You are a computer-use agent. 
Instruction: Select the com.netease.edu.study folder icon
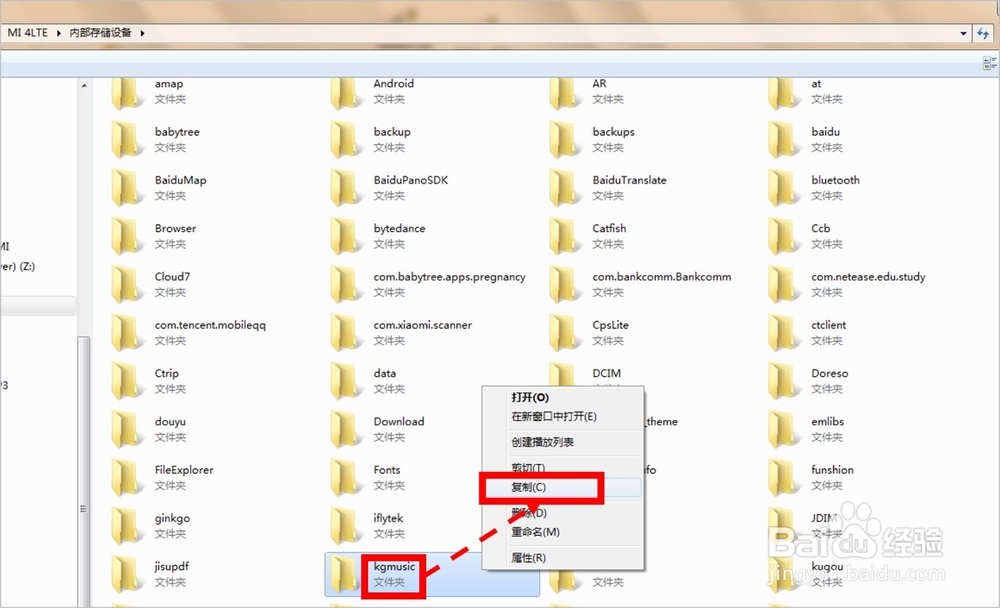[x=783, y=285]
